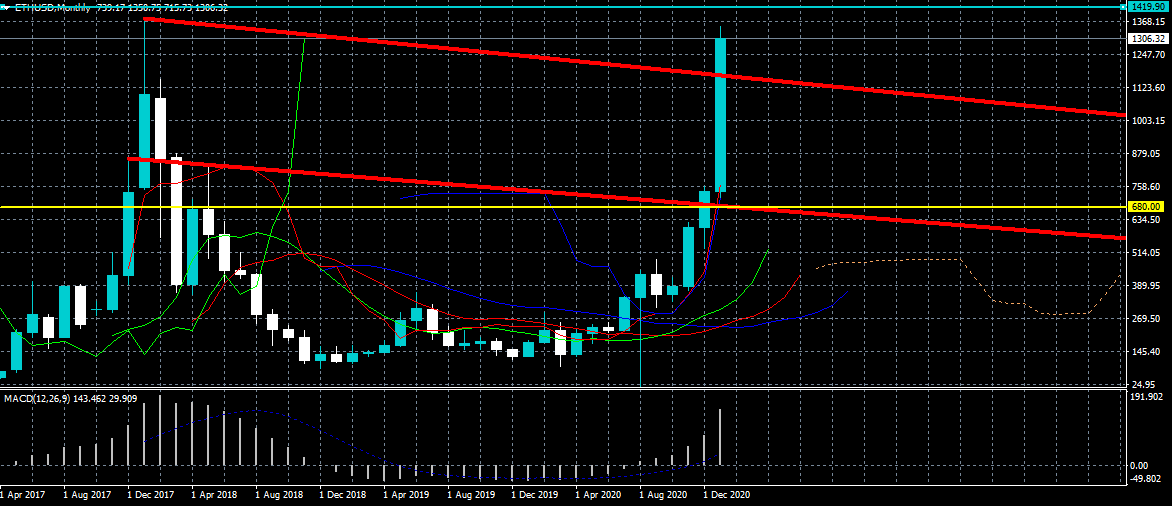Click the yellow 680.00 price tag
This screenshot has width=1172, height=506.
1147,206
